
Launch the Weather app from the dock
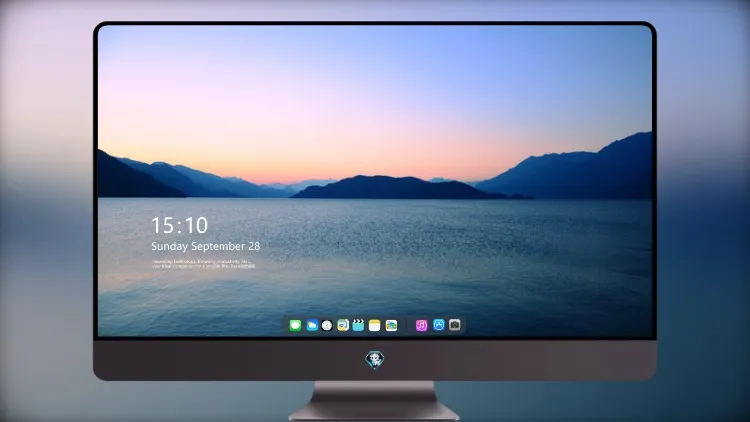(312, 325)
